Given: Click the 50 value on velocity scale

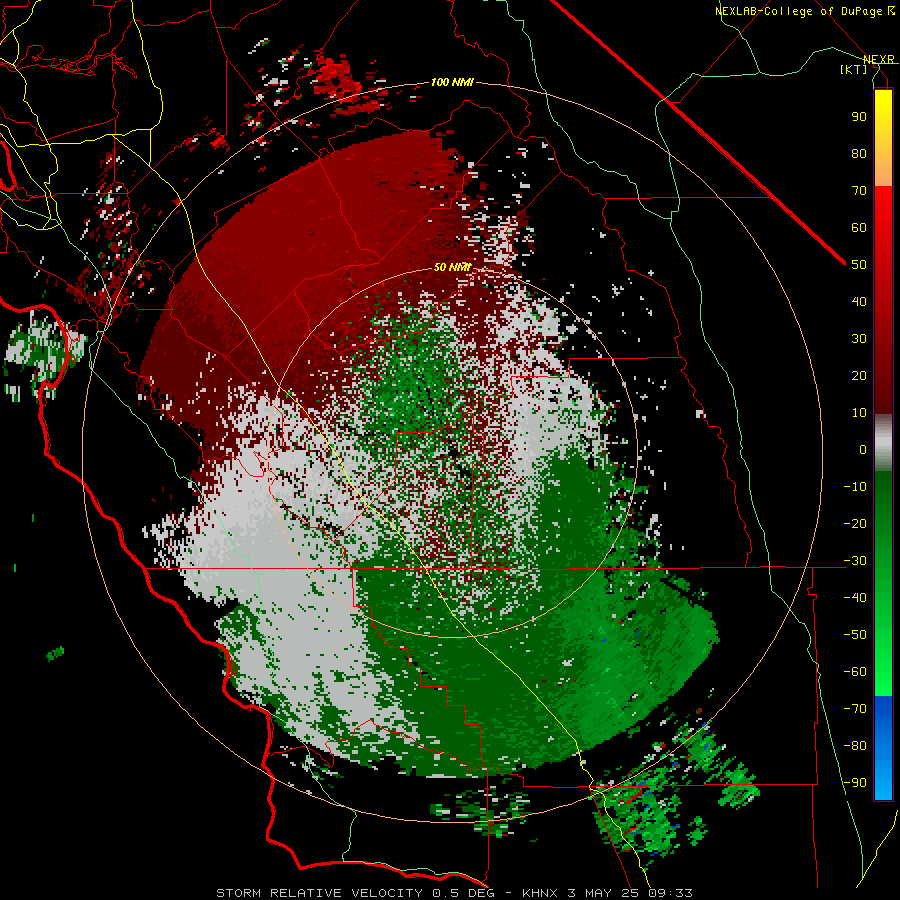Looking at the screenshot, I should (859, 265).
